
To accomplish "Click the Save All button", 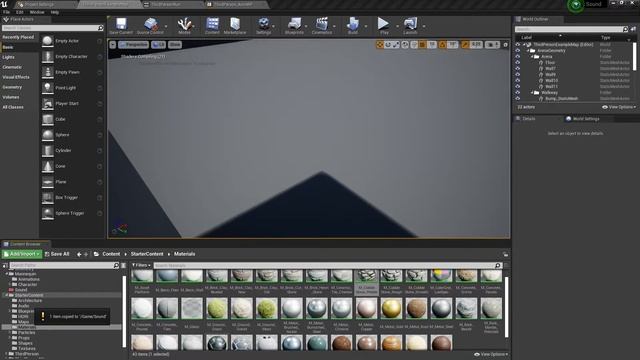I will pos(57,254).
